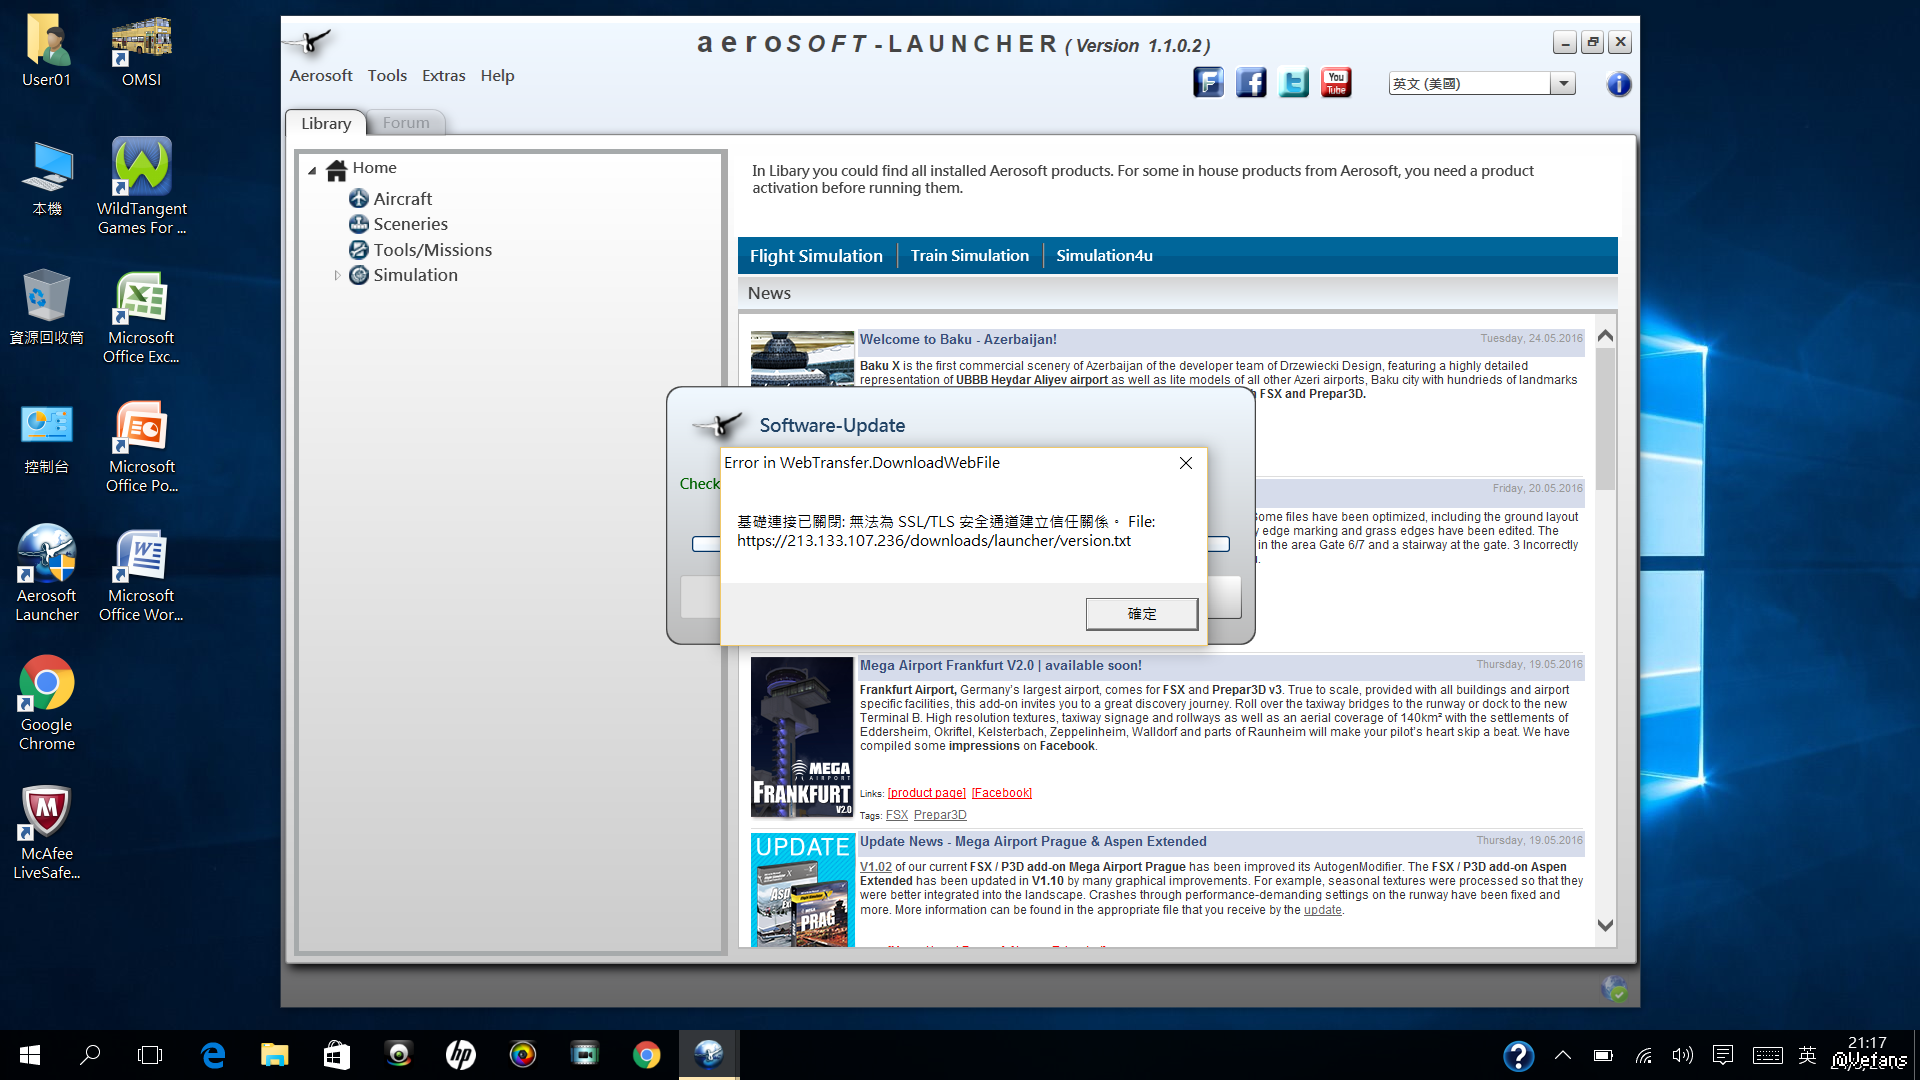Open the Tools menu

pyautogui.click(x=387, y=76)
